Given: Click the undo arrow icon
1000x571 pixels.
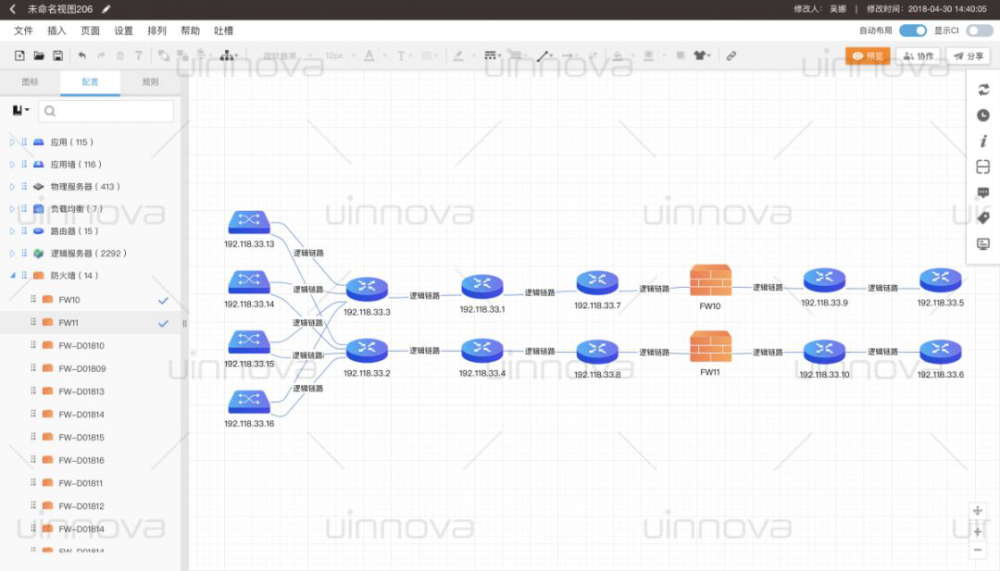Looking at the screenshot, I should tap(82, 56).
